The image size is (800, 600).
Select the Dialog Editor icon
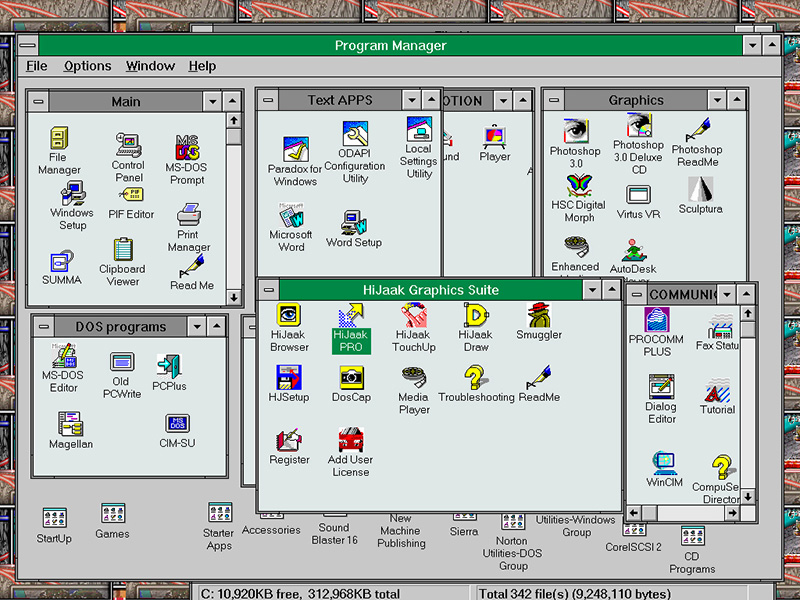click(x=662, y=387)
